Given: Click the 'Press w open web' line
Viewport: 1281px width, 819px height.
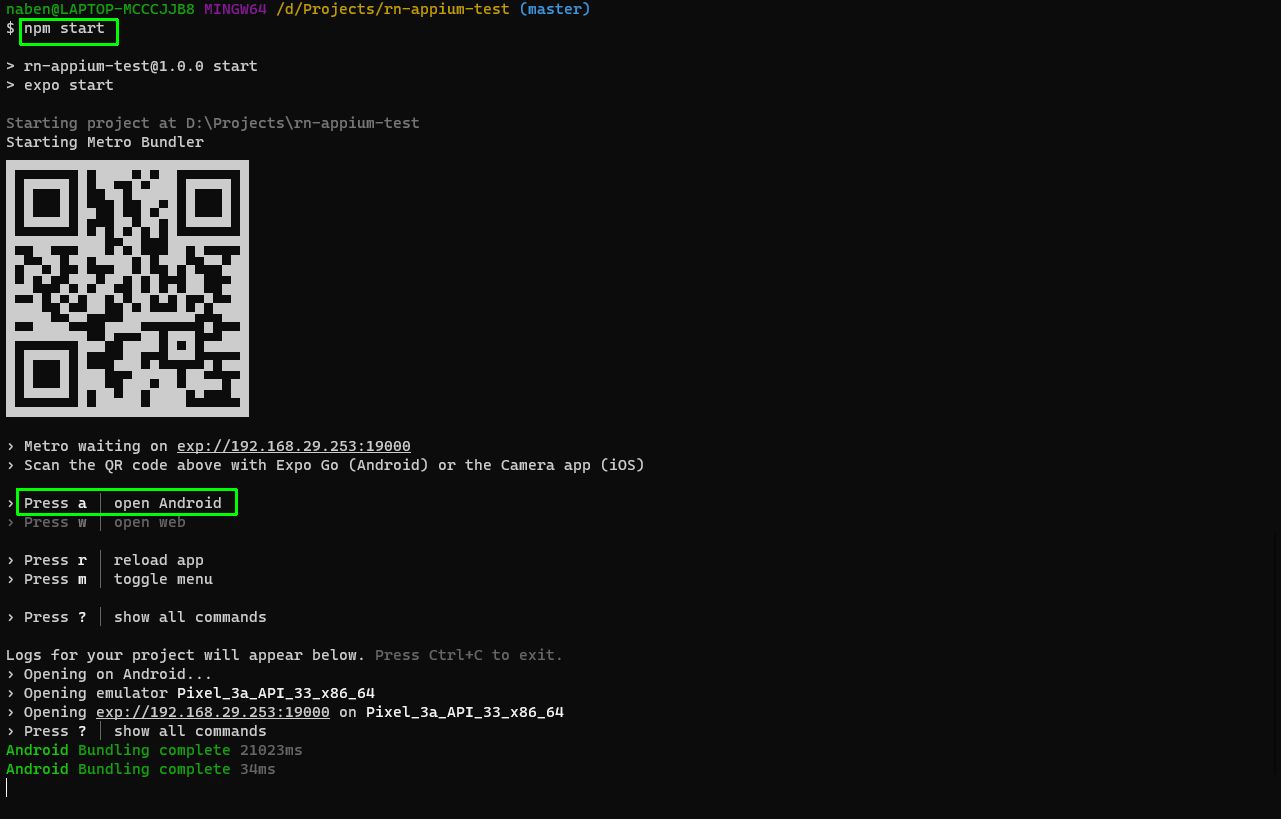Looking at the screenshot, I should point(96,522).
